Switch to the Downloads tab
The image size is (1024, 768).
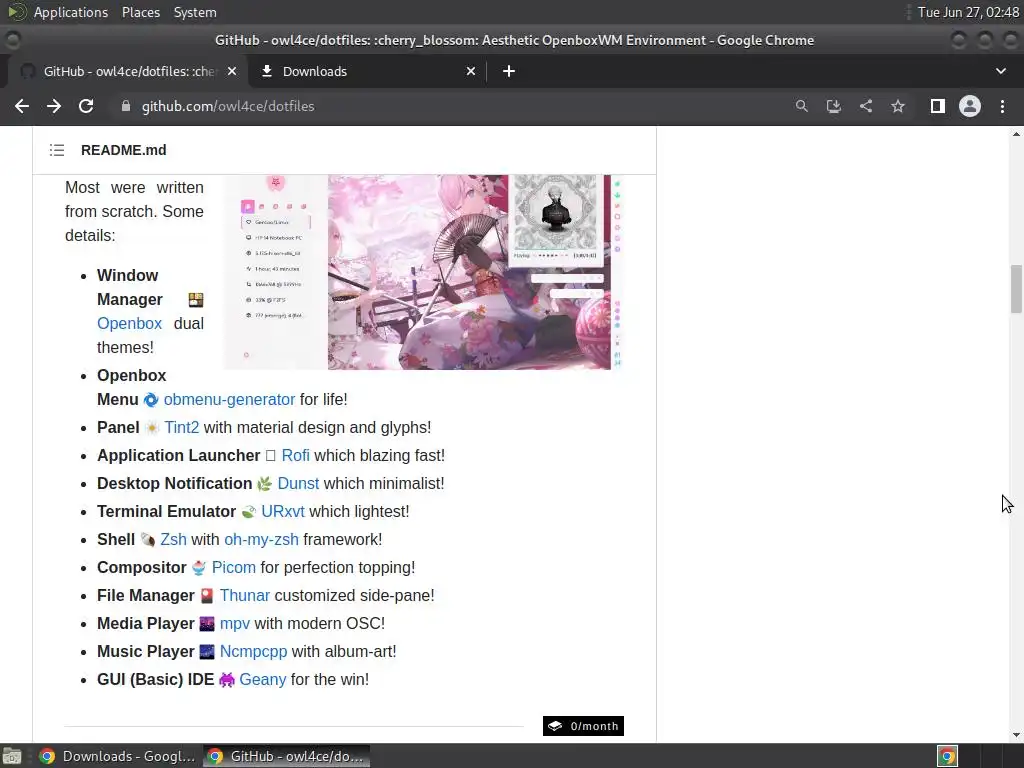(367, 71)
